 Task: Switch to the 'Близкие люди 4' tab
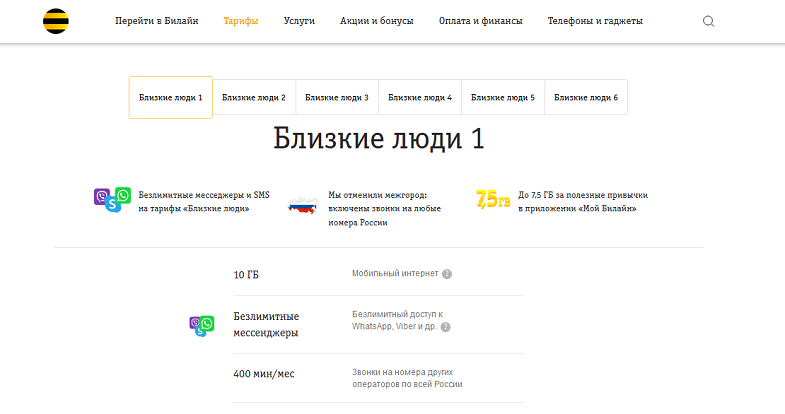[x=420, y=98]
